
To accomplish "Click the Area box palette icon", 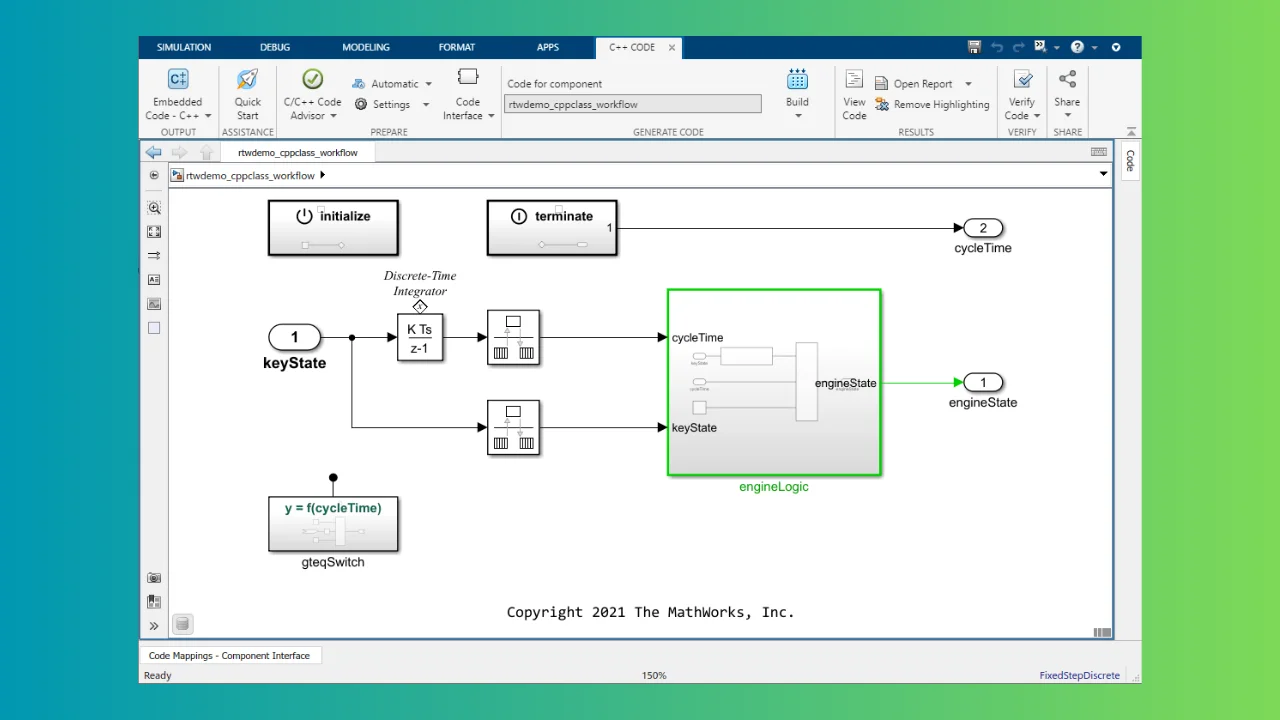I will pyautogui.click(x=154, y=328).
